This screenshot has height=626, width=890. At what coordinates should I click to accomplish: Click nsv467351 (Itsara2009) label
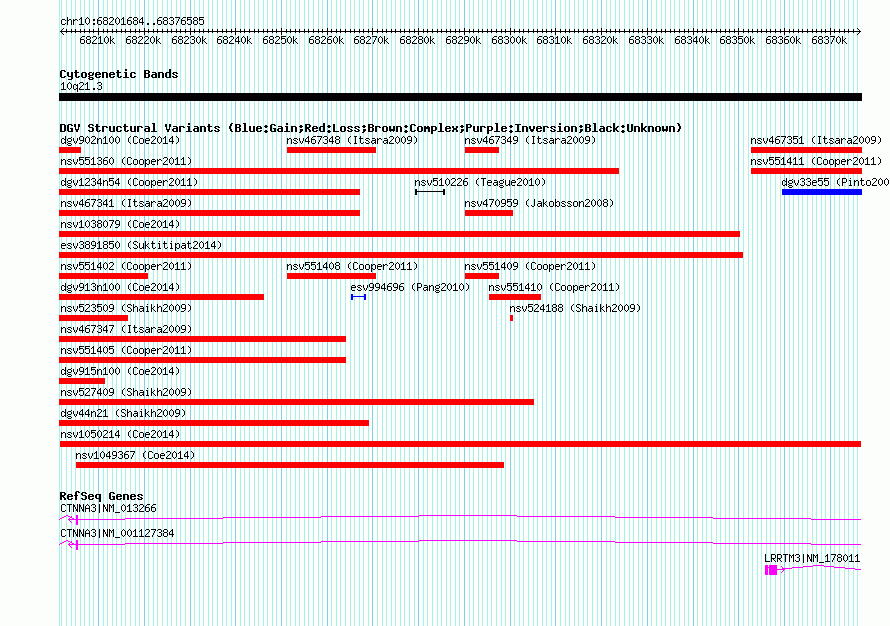coord(816,141)
